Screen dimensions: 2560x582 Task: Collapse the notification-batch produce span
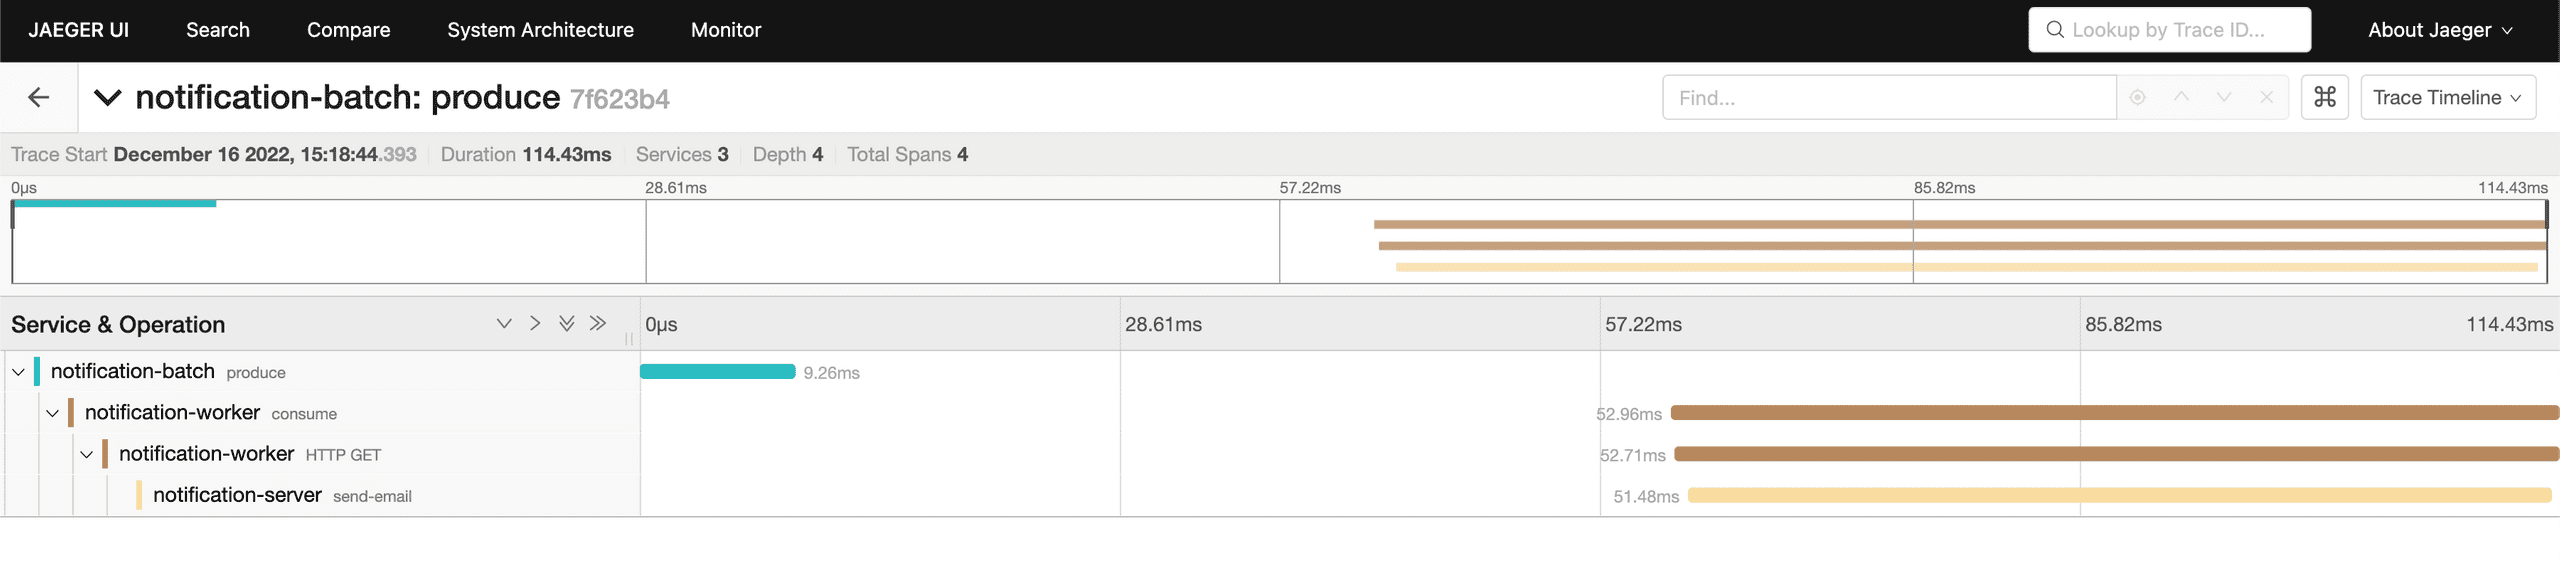(18, 372)
